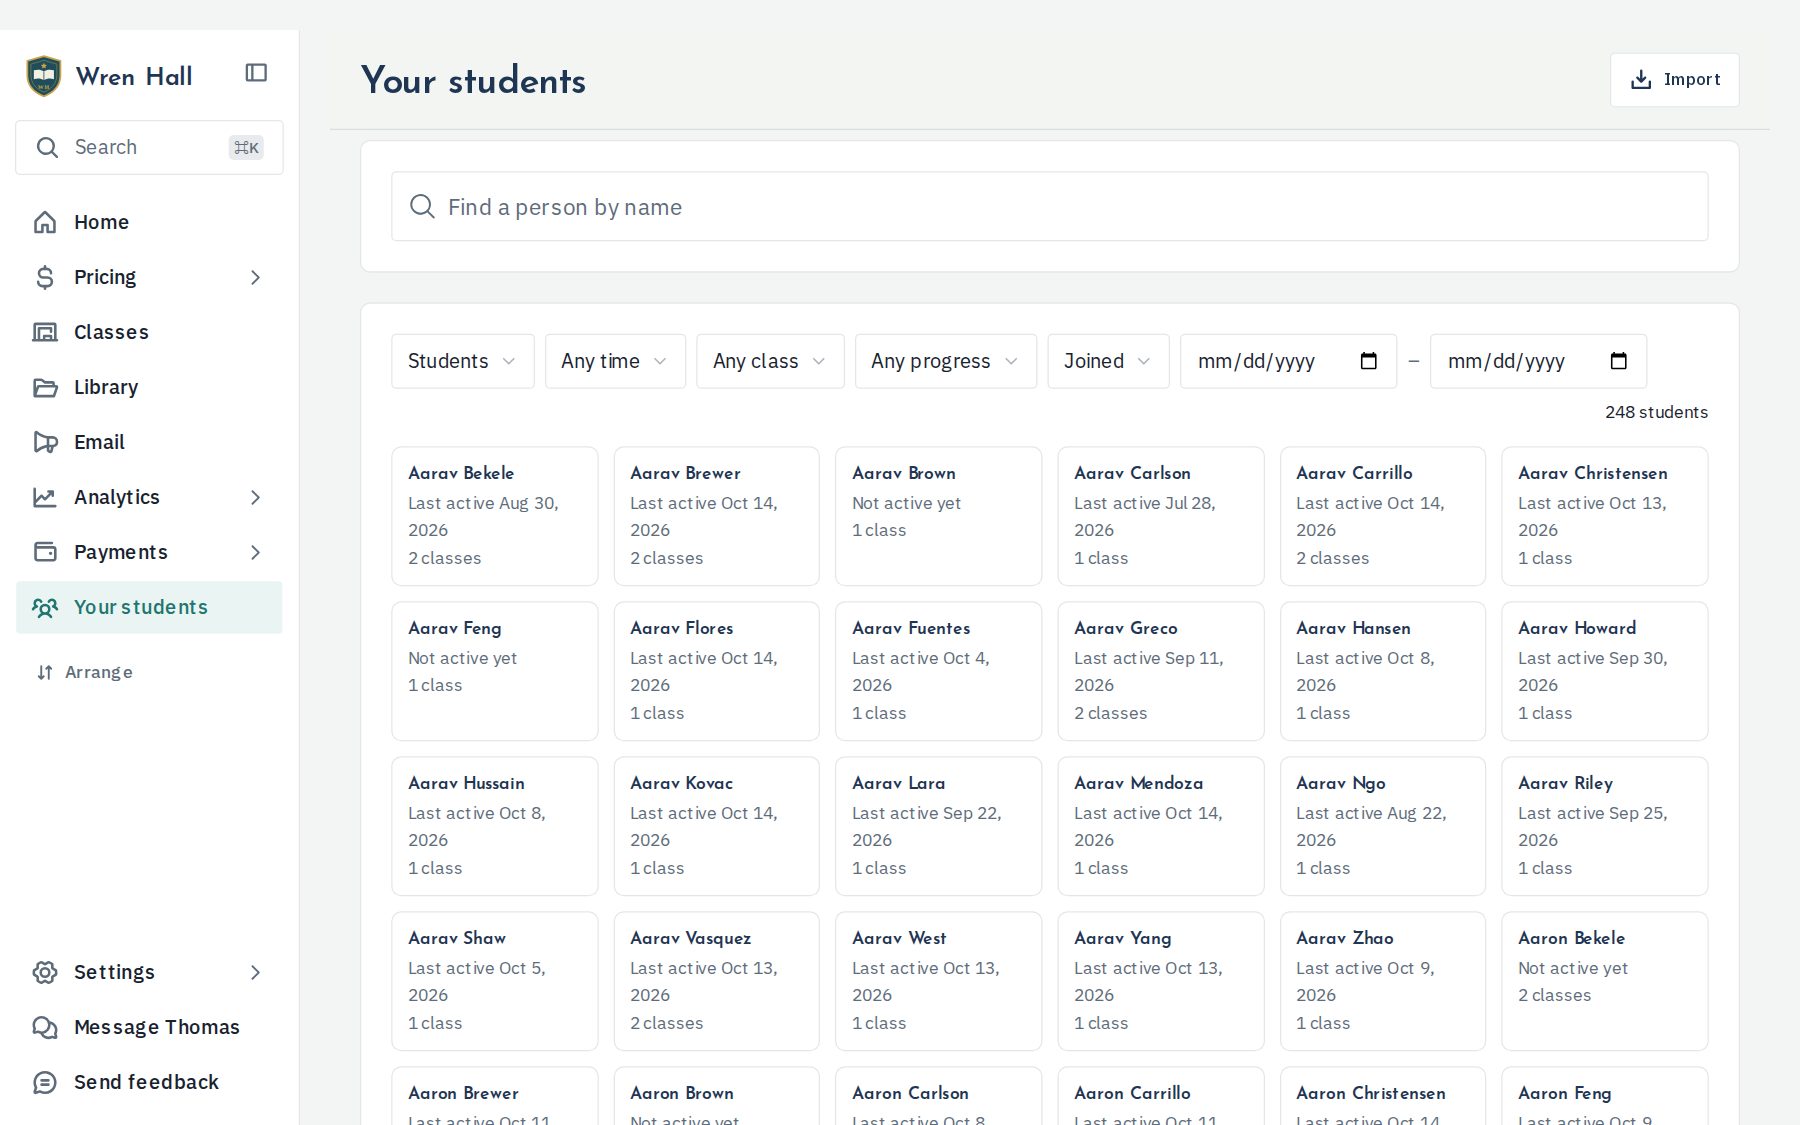The height and width of the screenshot is (1125, 1800).
Task: Open Aarav Carlson student card
Action: (1160, 516)
